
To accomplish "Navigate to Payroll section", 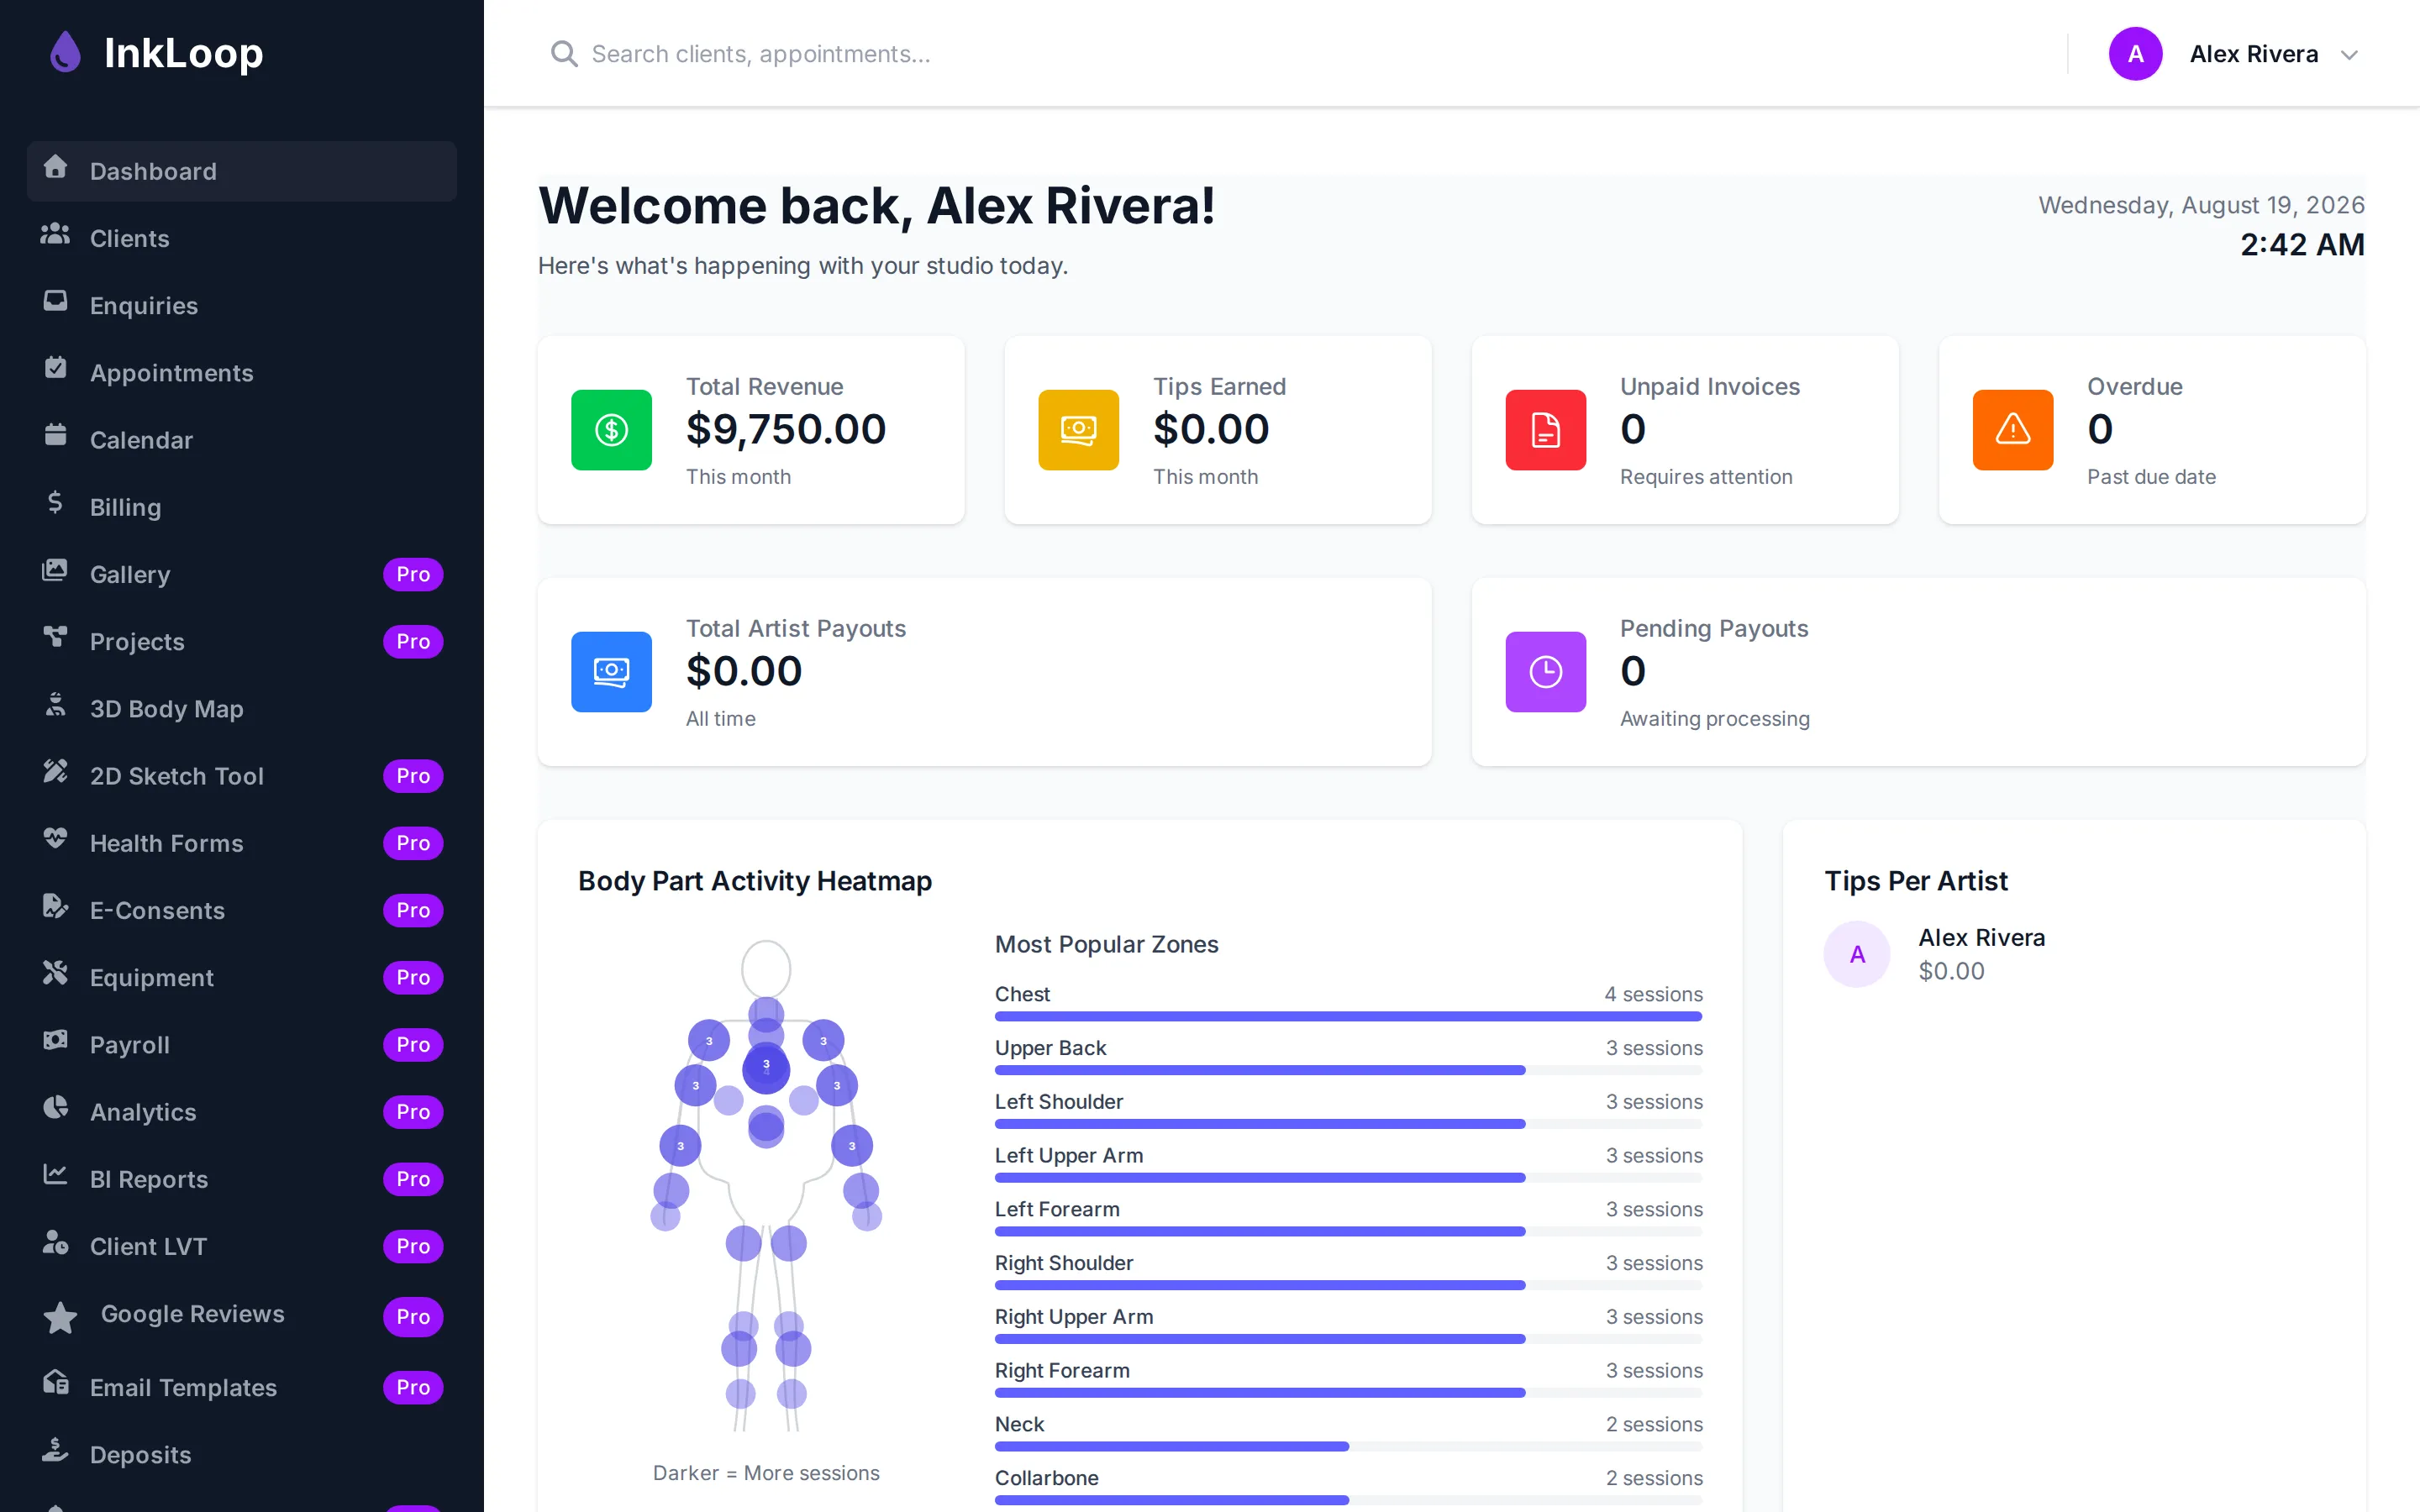I will click(x=242, y=1044).
